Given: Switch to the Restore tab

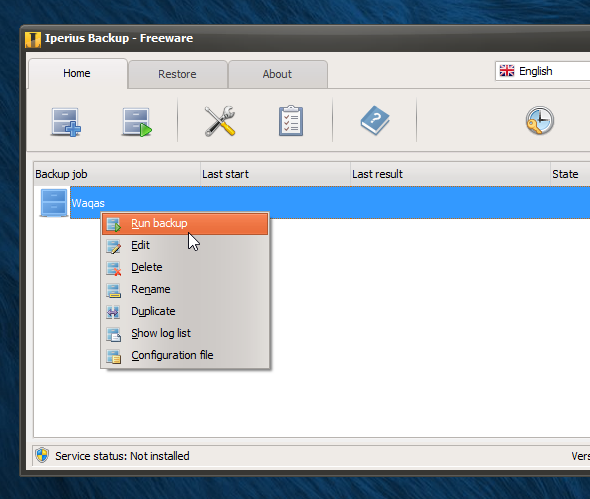Looking at the screenshot, I should pos(177,74).
